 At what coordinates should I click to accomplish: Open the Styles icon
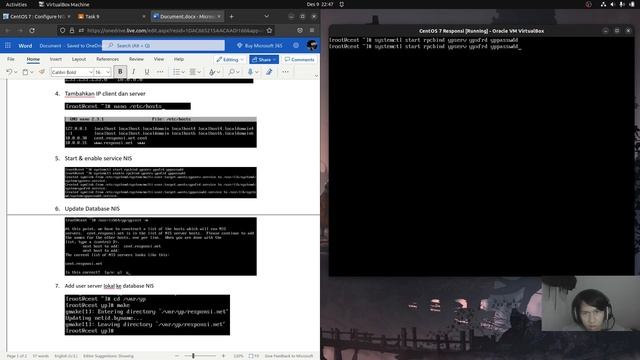[x=211, y=72]
